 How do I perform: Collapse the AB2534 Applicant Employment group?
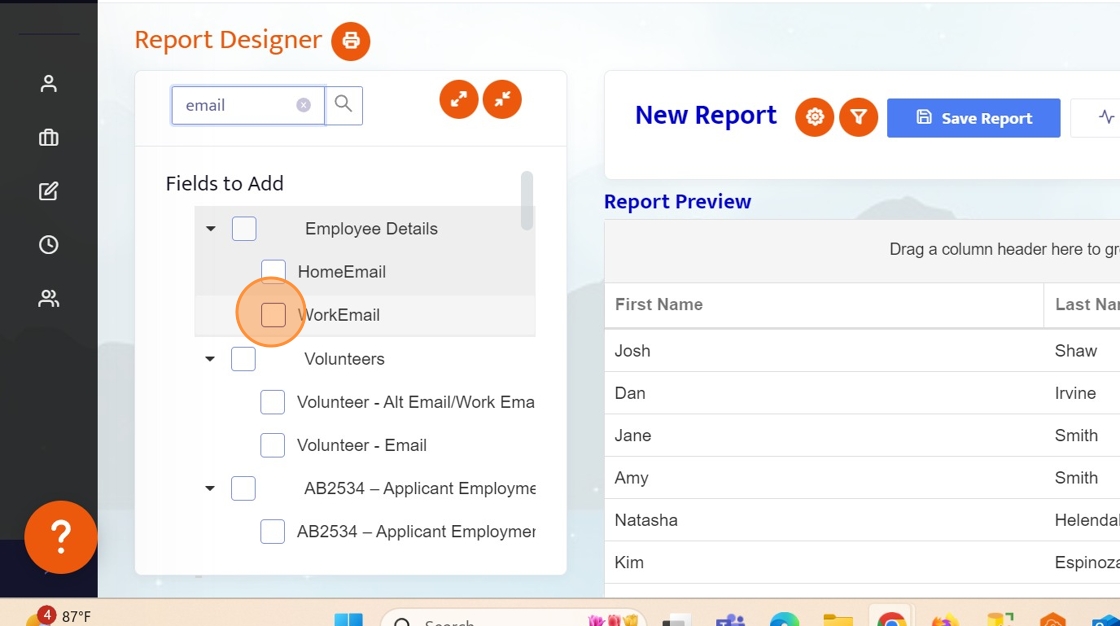(210, 489)
